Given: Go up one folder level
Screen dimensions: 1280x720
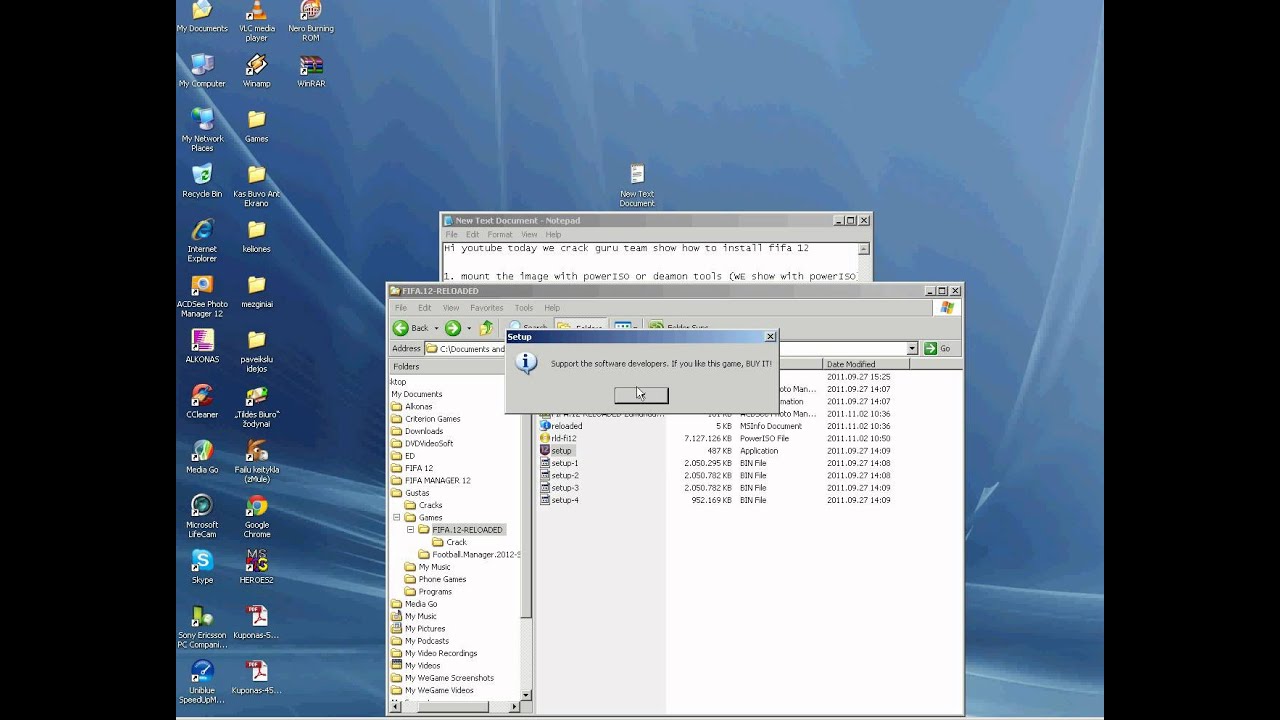Looking at the screenshot, I should (x=486, y=328).
